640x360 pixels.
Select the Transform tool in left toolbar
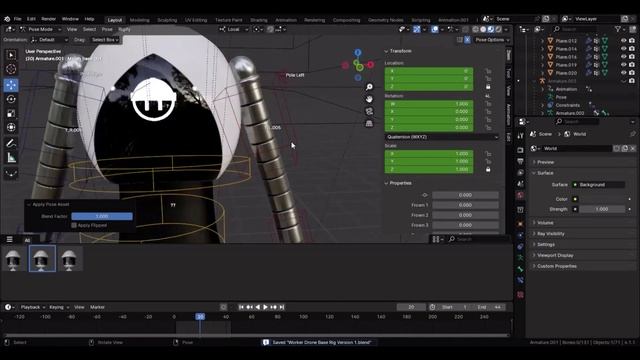pyautogui.click(x=11, y=127)
